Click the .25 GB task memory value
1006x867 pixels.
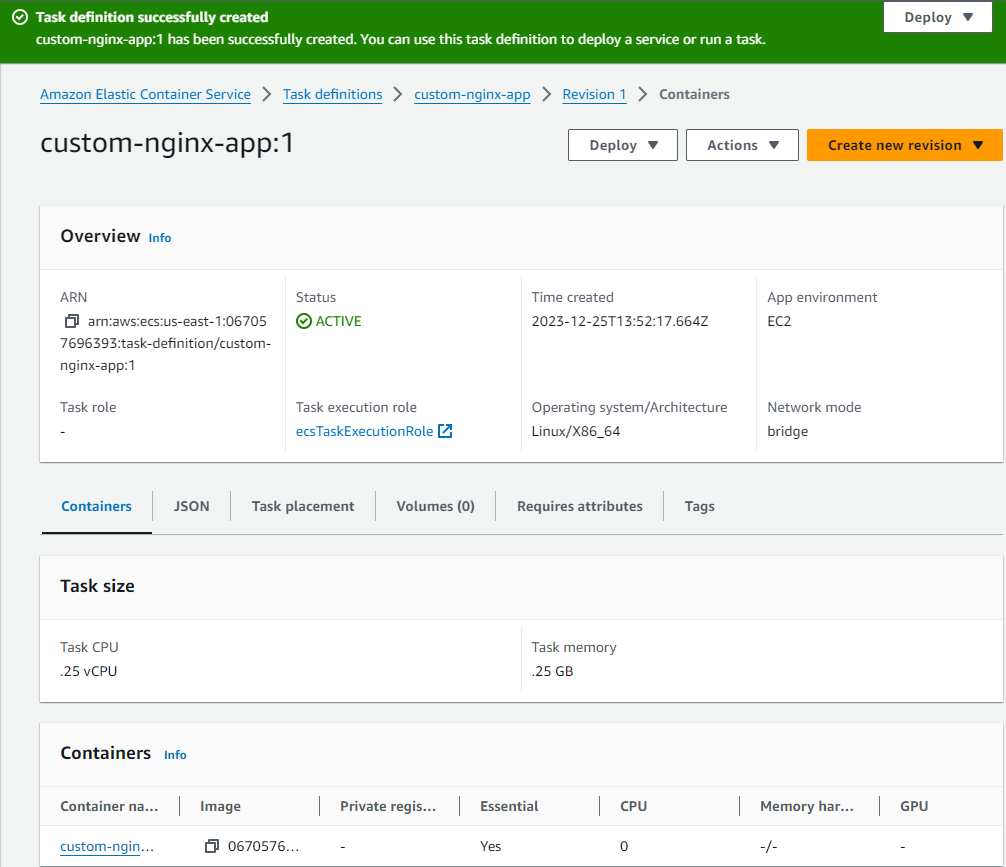552,671
